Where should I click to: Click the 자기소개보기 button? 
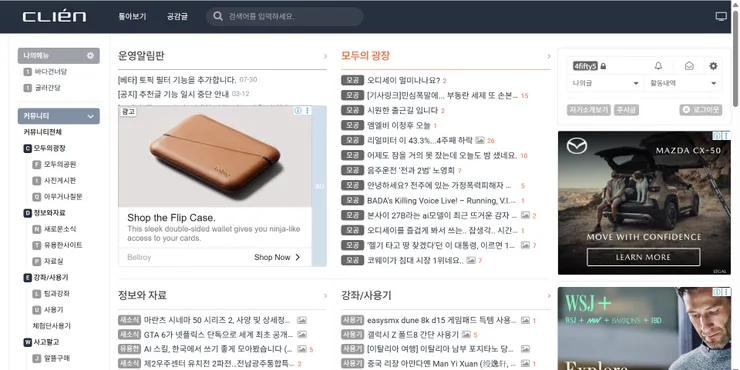589,110
